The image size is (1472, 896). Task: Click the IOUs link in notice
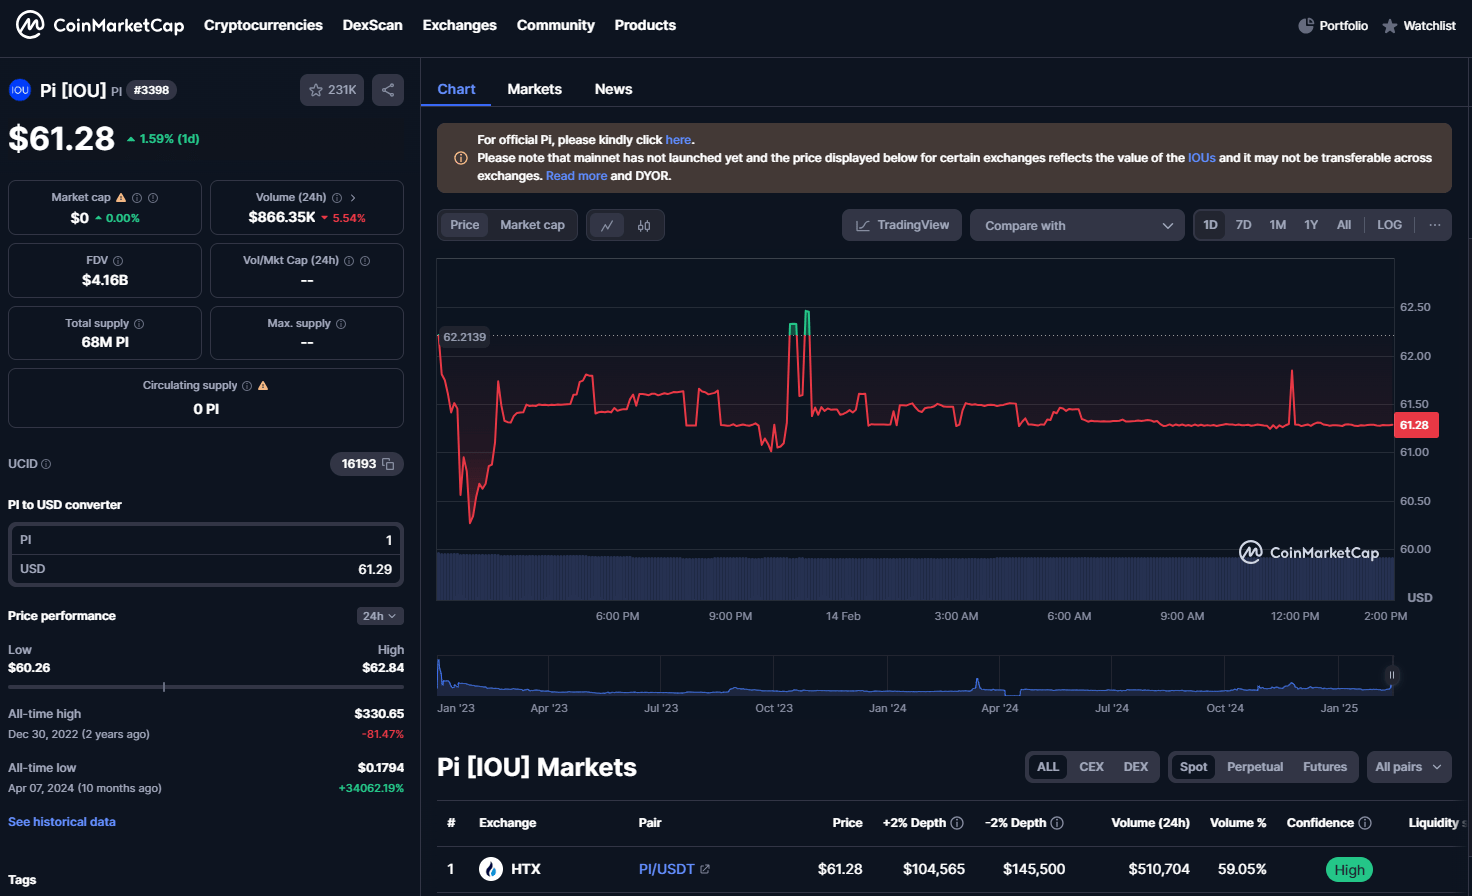coord(1202,158)
